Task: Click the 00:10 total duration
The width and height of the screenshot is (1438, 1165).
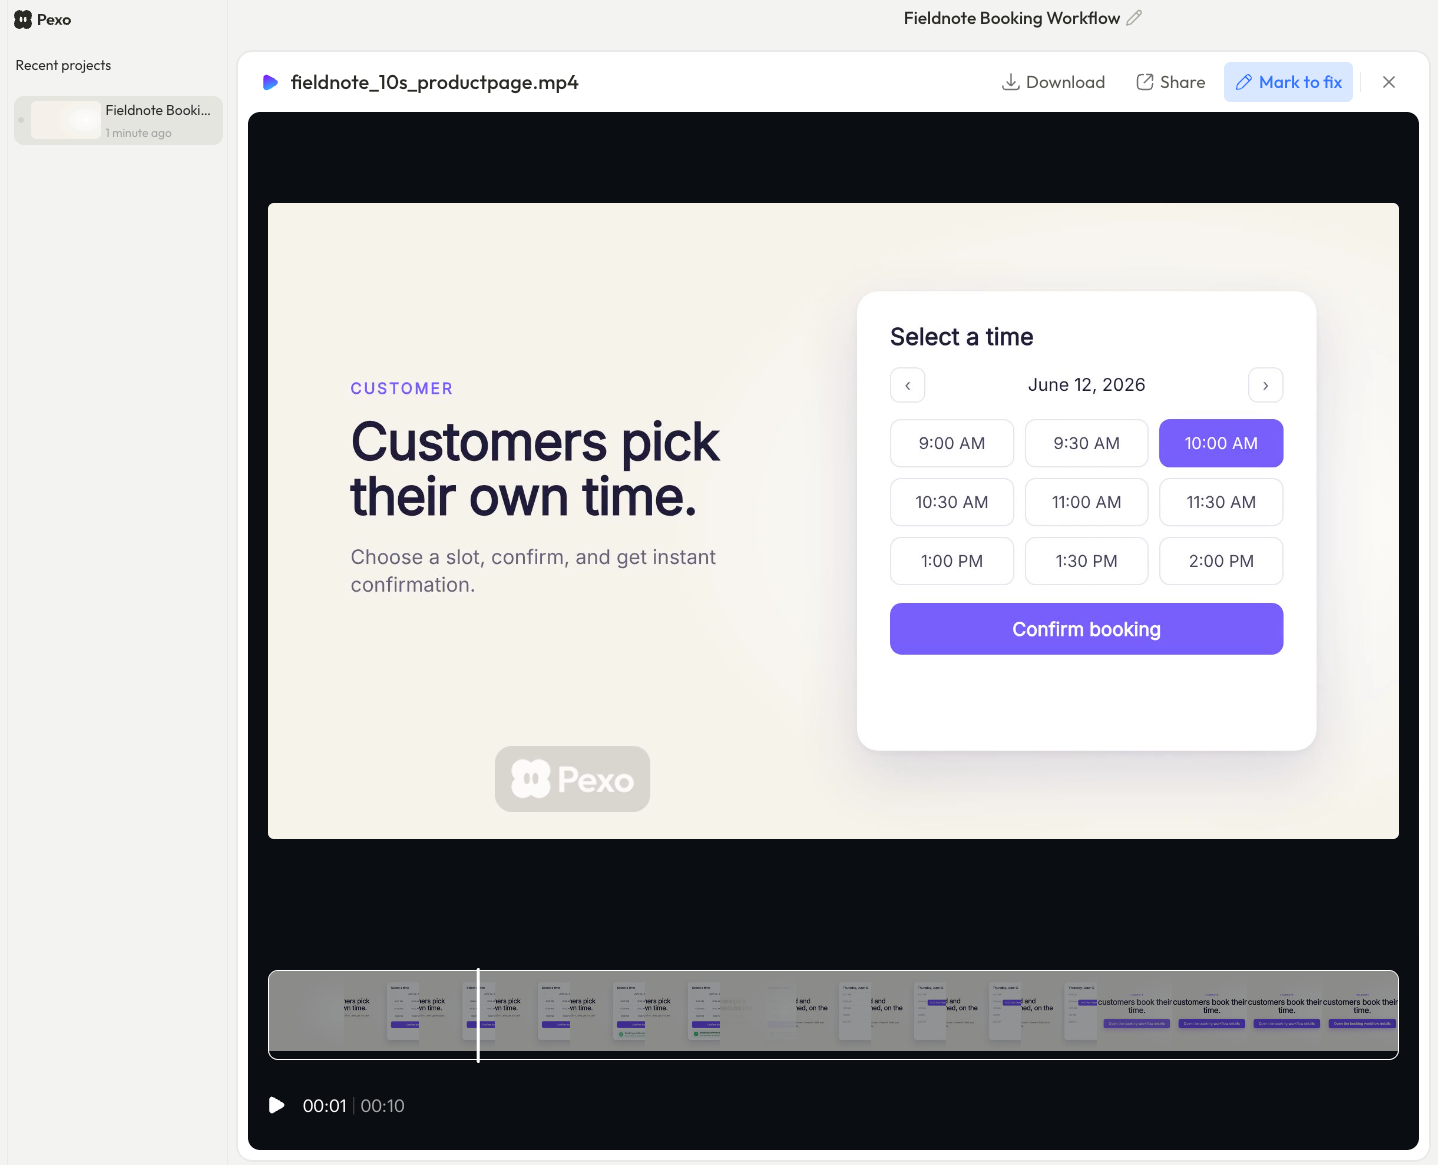Action: point(382,1106)
